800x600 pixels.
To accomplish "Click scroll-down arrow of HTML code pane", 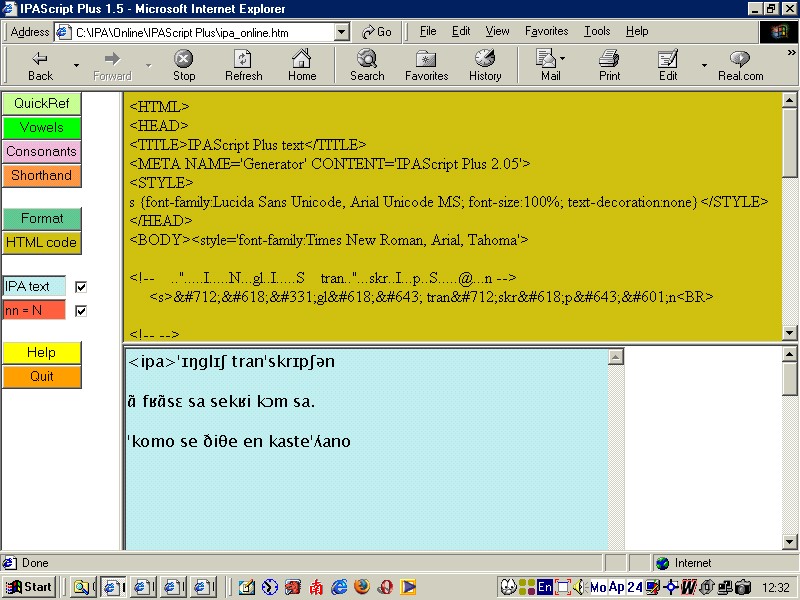I will pos(789,333).
